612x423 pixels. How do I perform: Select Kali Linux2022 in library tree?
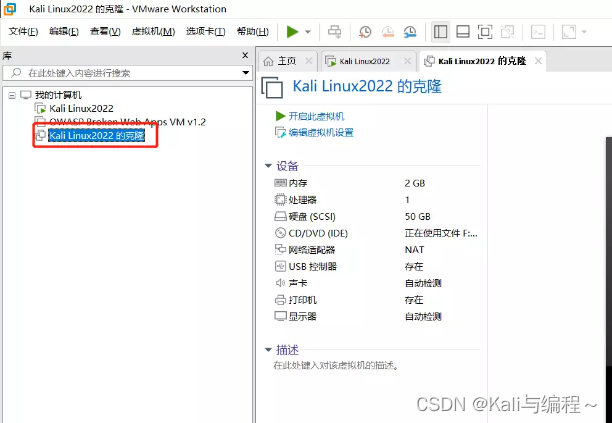81,108
